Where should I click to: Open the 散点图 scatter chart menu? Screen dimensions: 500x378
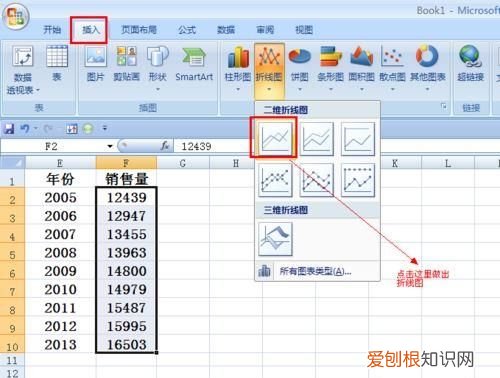point(393,68)
